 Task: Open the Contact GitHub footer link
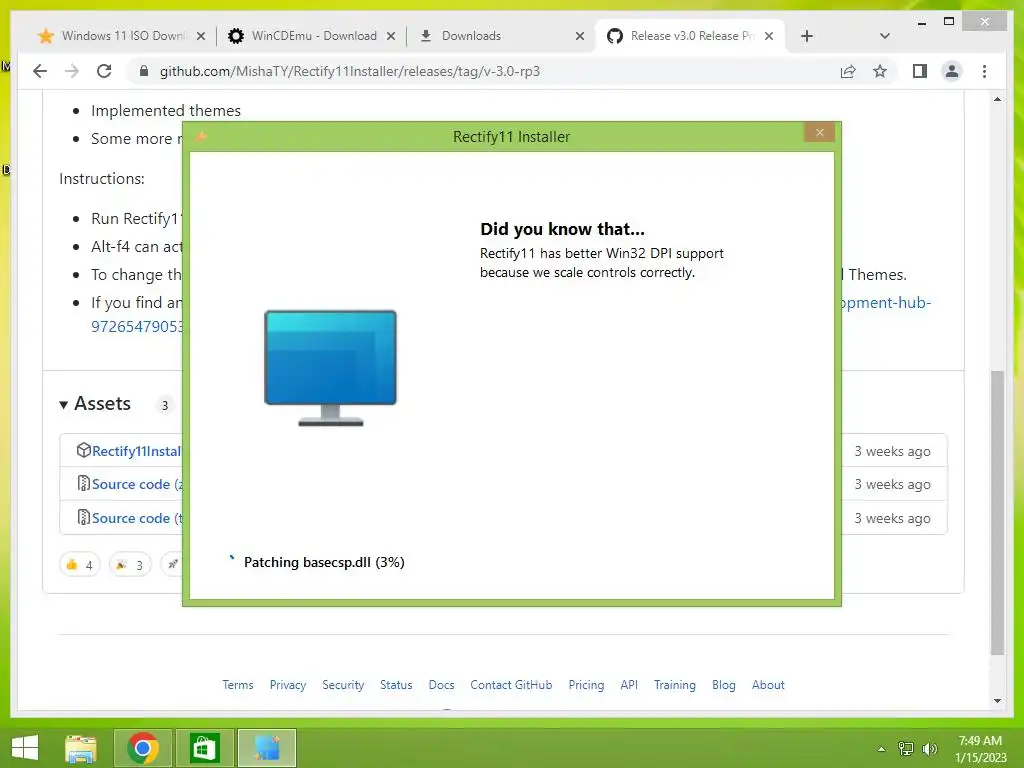(x=511, y=684)
